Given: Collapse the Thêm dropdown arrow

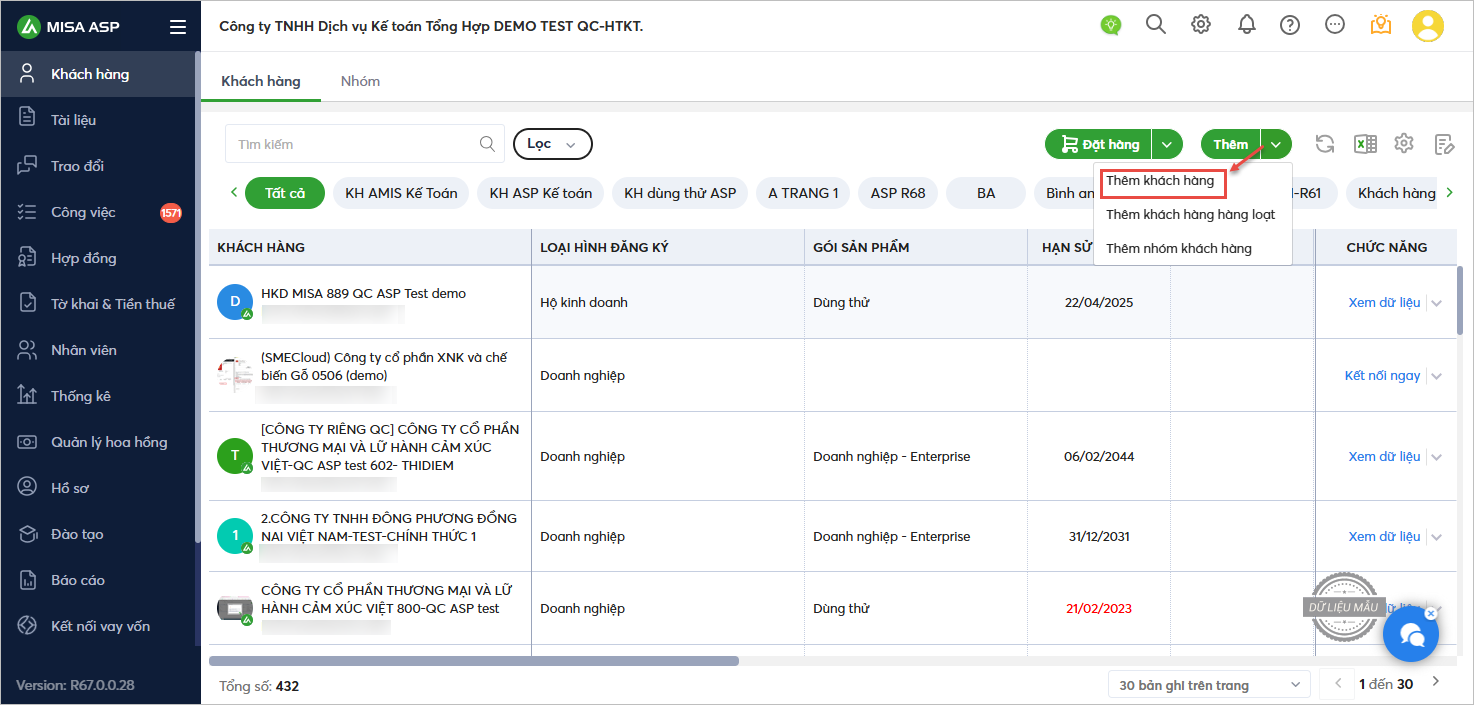Looking at the screenshot, I should pos(1276,144).
